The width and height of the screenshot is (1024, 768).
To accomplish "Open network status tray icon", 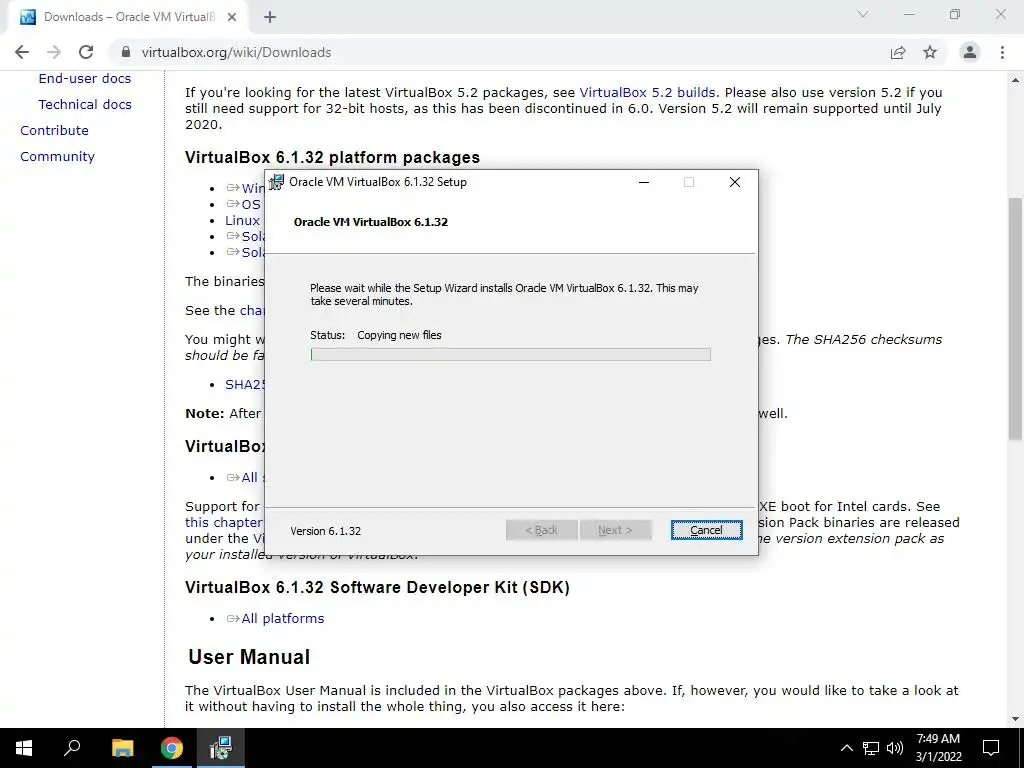I will point(871,748).
